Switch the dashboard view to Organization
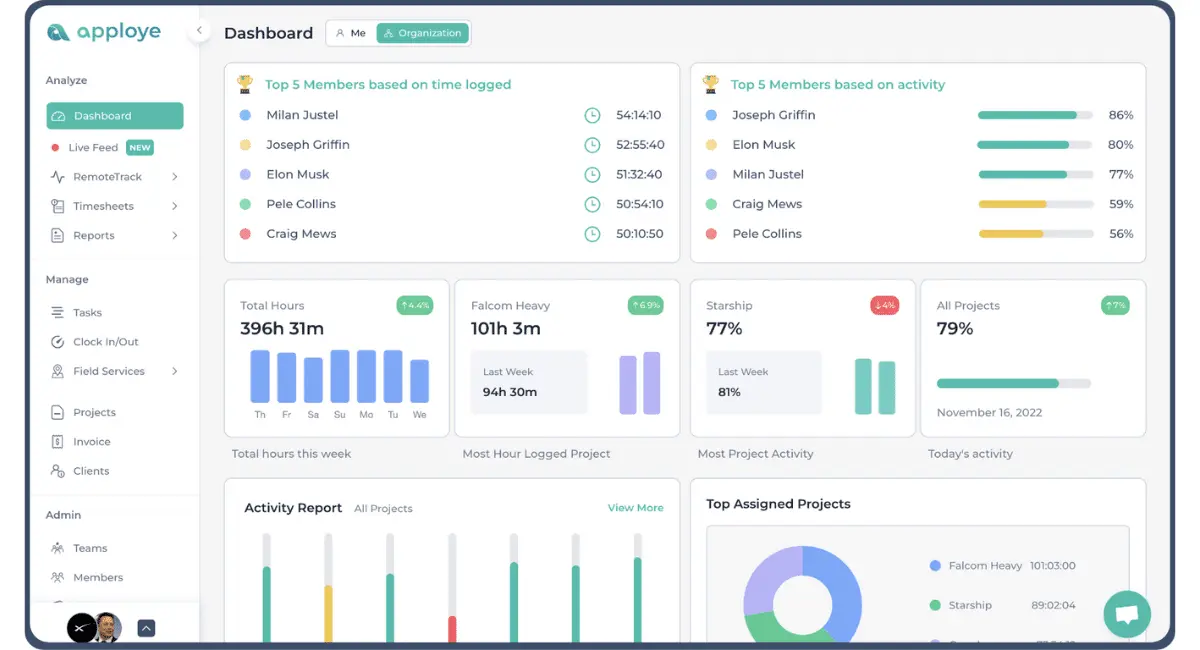Viewport: 1200px width, 650px height. (421, 33)
